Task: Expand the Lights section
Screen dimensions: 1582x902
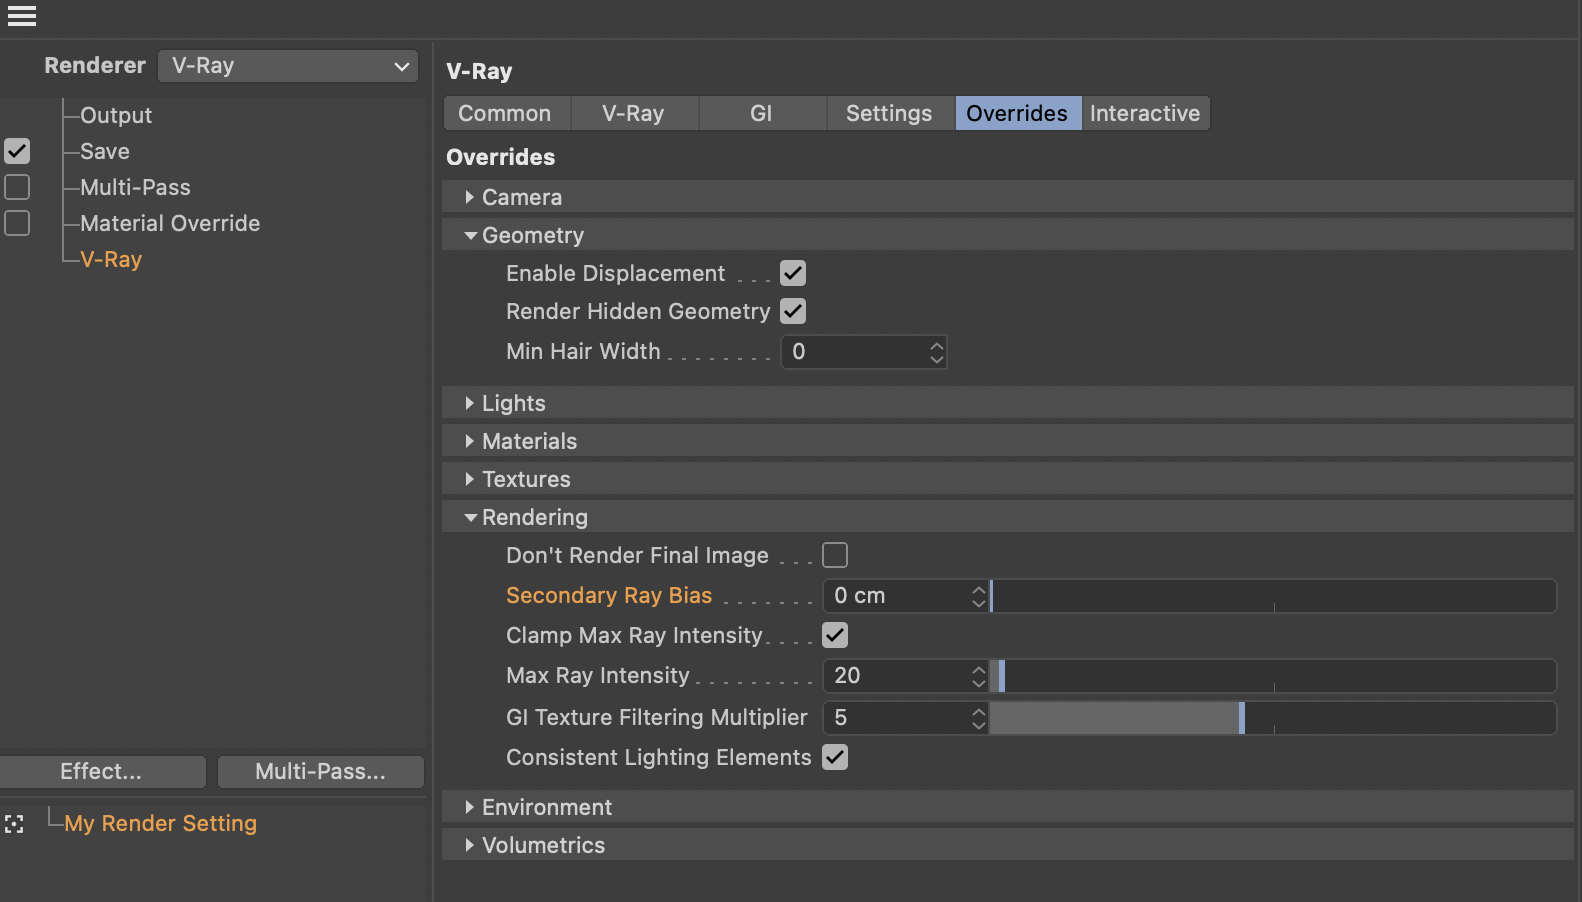Action: tap(1008, 403)
